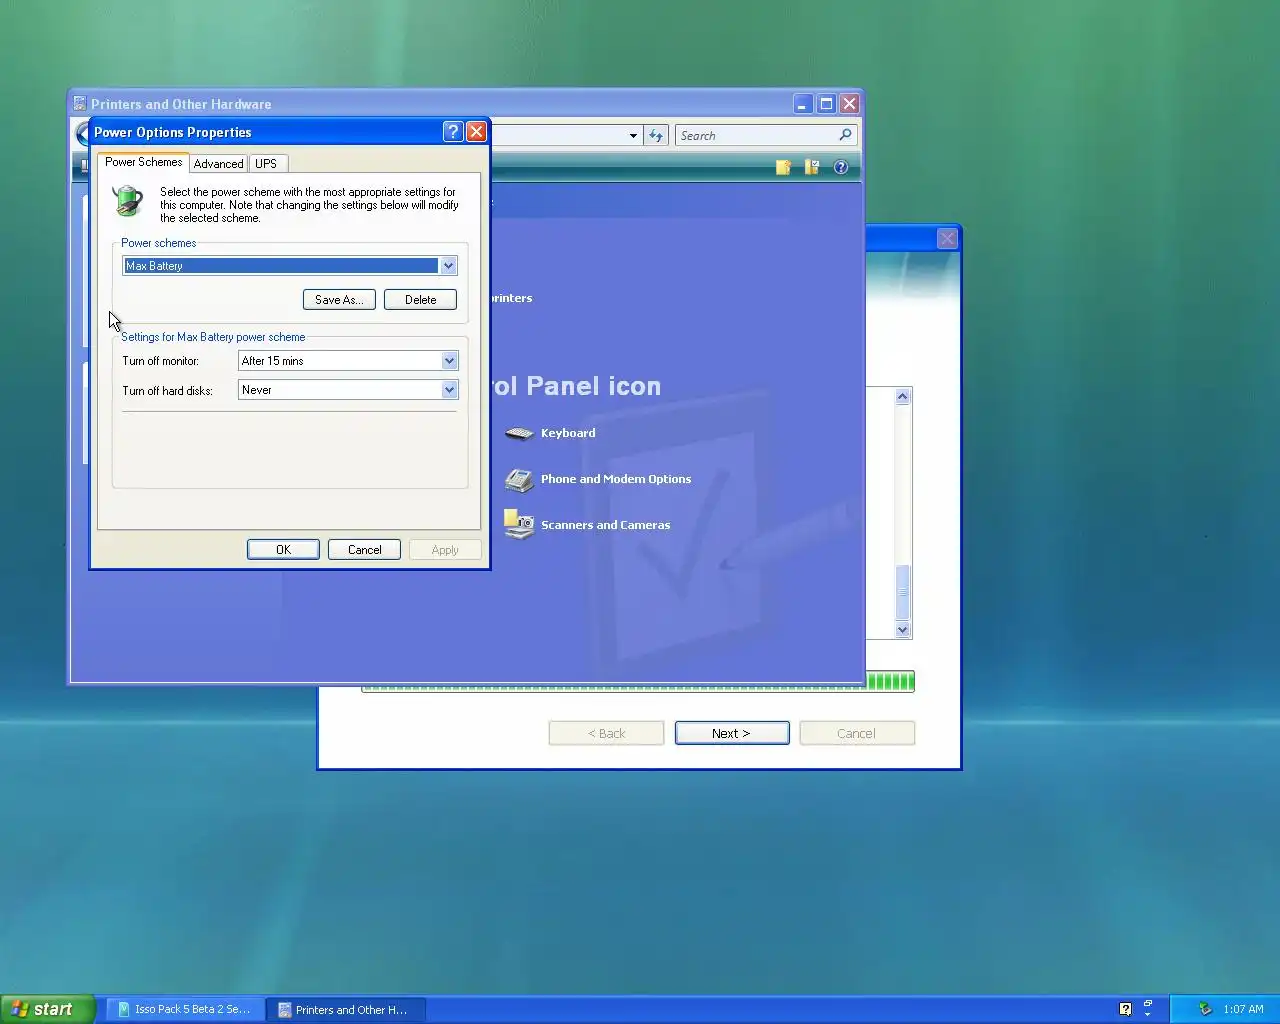
Task: Click OK in Power Options
Action: [x=283, y=550]
